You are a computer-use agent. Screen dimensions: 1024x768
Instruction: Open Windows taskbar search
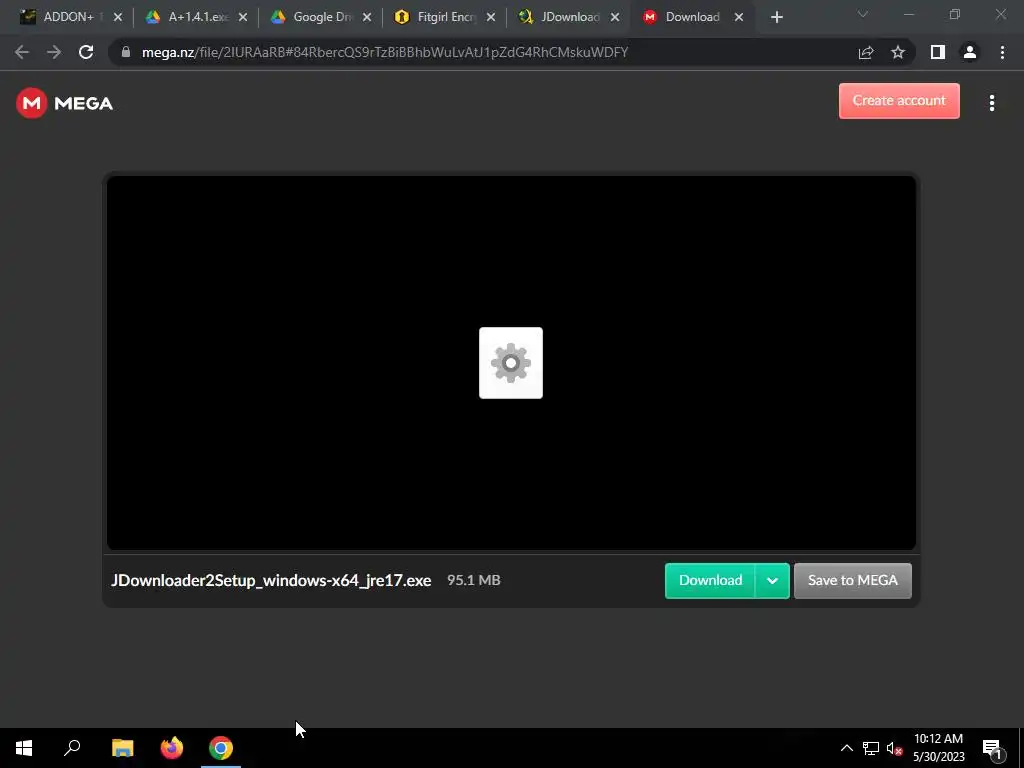coord(72,748)
